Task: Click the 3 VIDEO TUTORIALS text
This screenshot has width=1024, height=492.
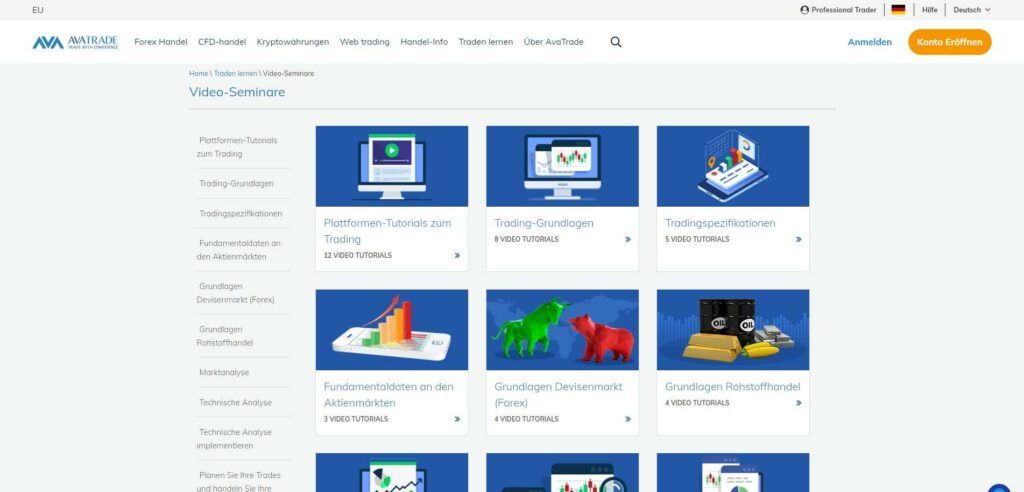Action: click(x=356, y=419)
